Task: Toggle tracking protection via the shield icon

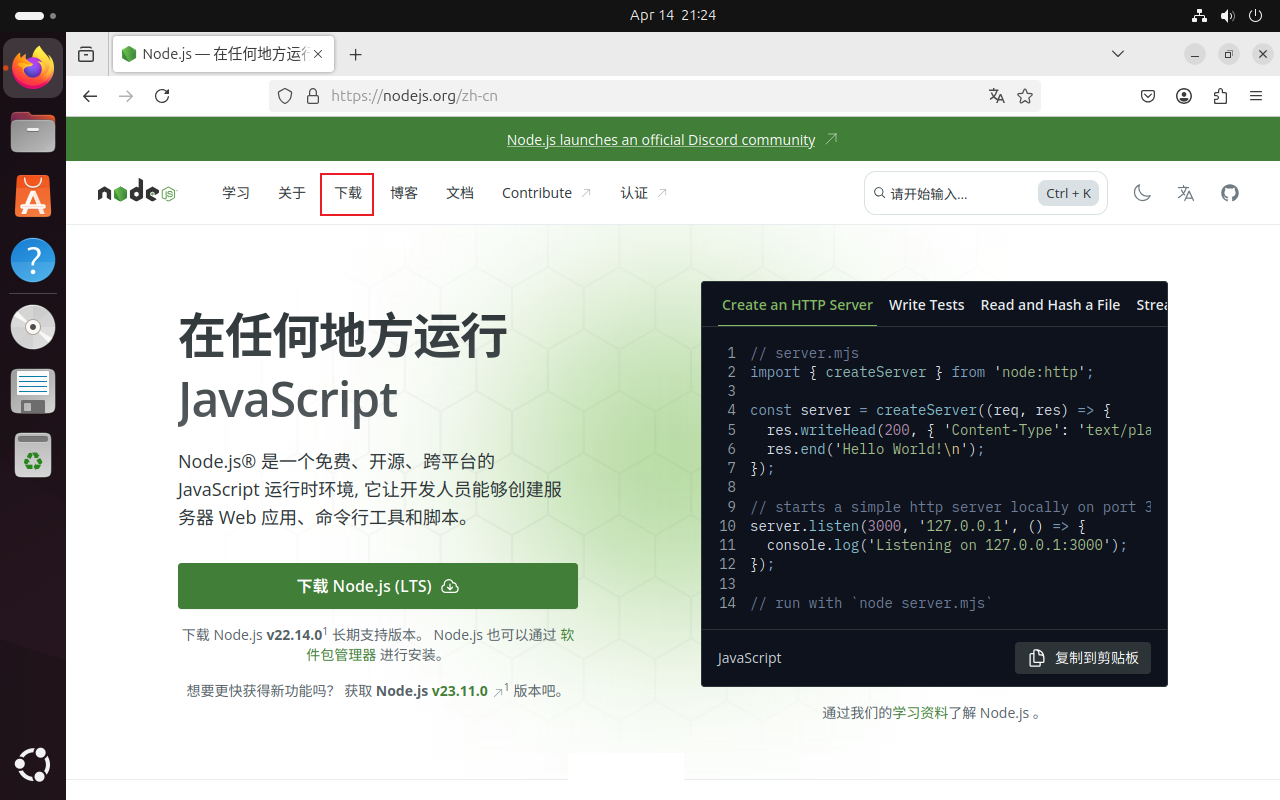Action: point(285,95)
